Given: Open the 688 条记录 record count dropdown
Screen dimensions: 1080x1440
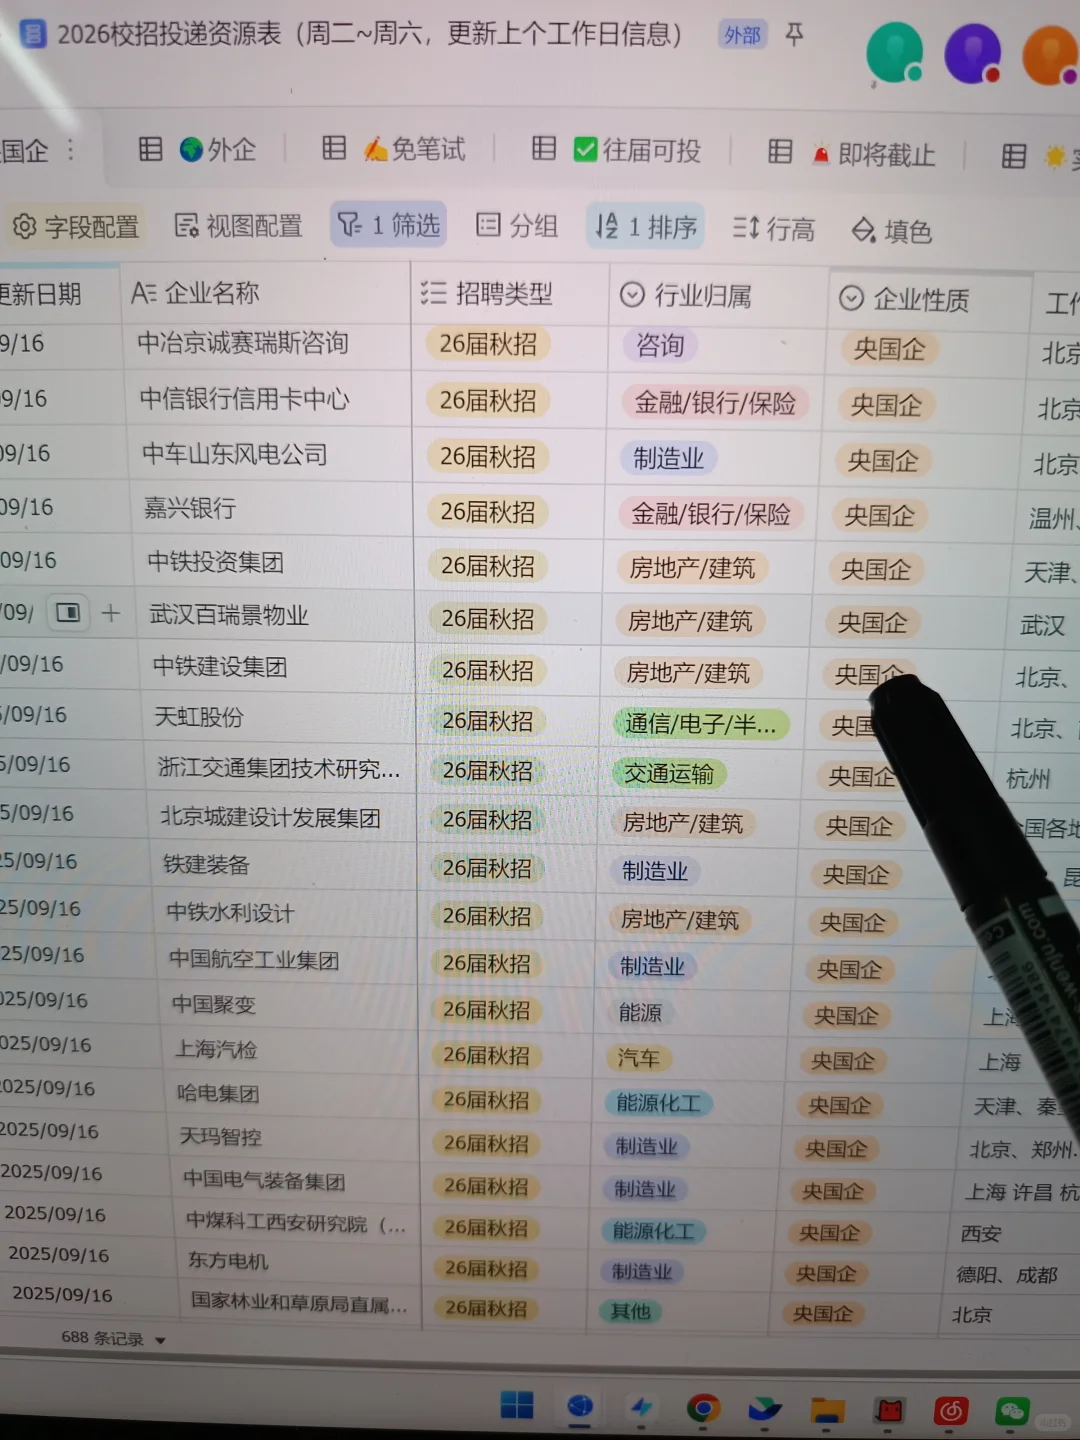Looking at the screenshot, I should click(x=112, y=1338).
